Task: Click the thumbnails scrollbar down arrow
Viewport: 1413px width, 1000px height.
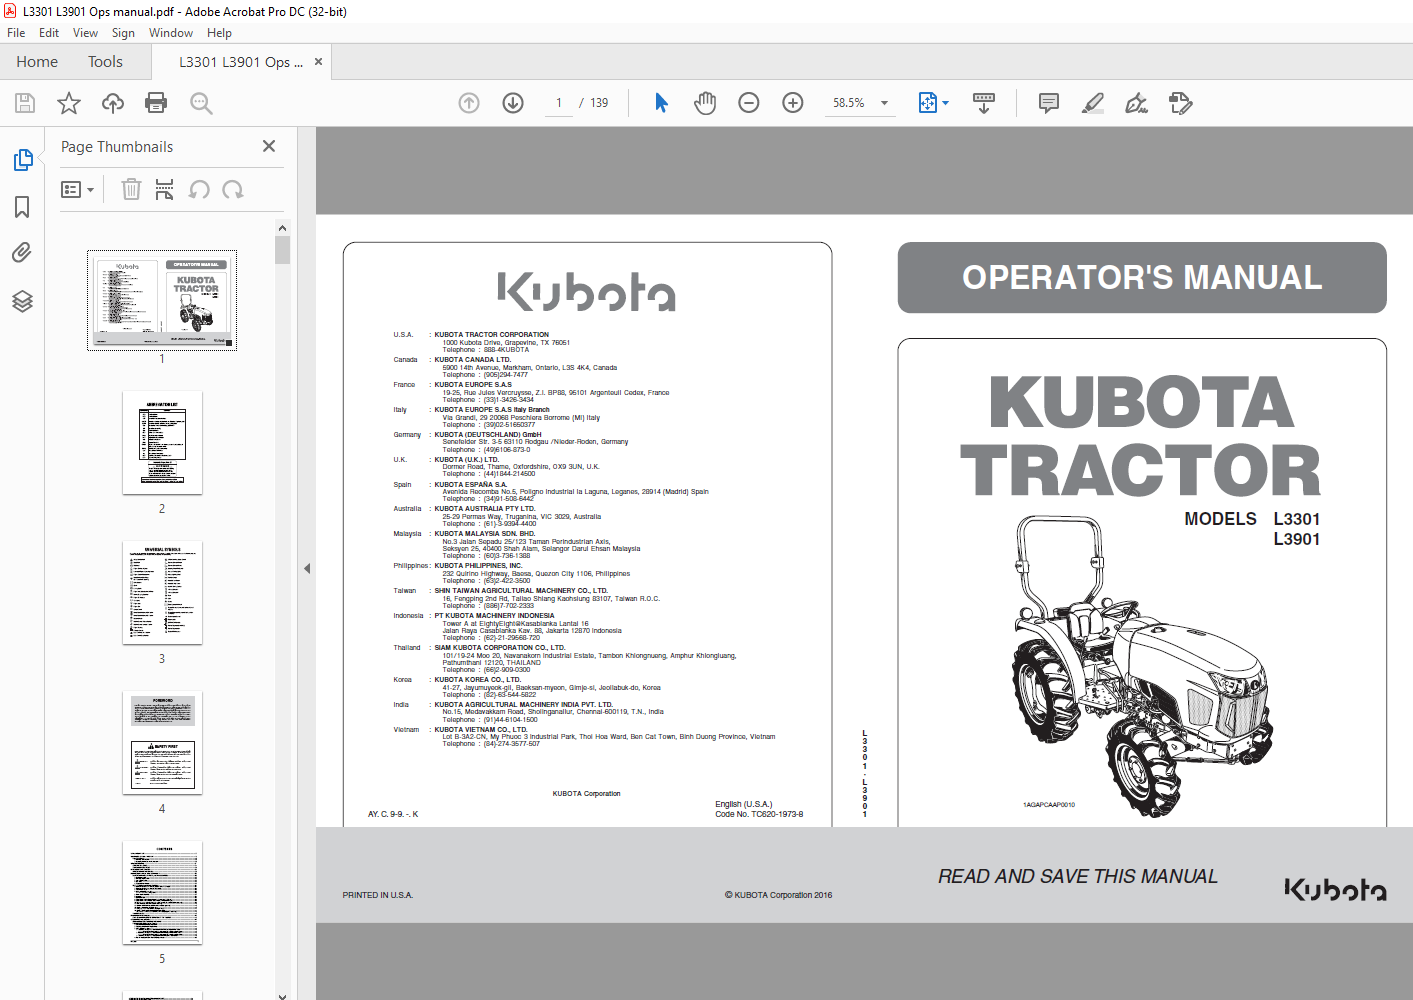Action: (x=282, y=995)
